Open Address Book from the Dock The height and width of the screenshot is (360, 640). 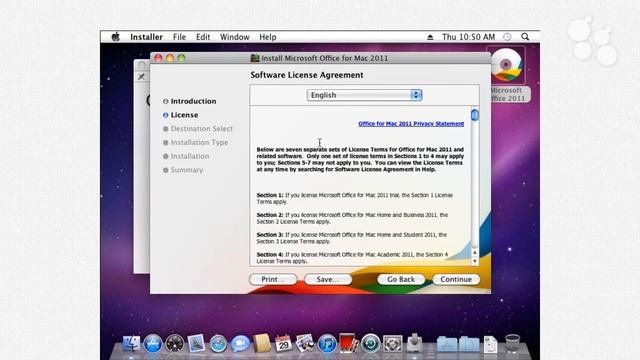coord(262,344)
